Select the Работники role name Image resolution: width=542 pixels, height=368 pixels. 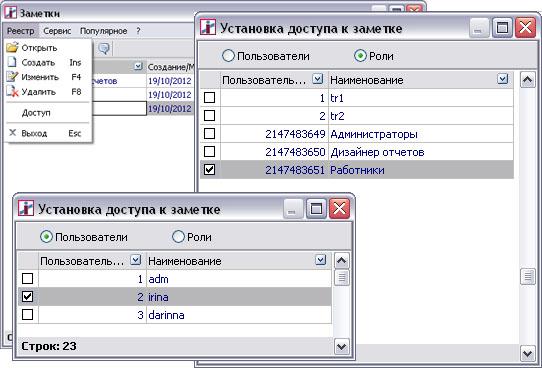coord(357,170)
